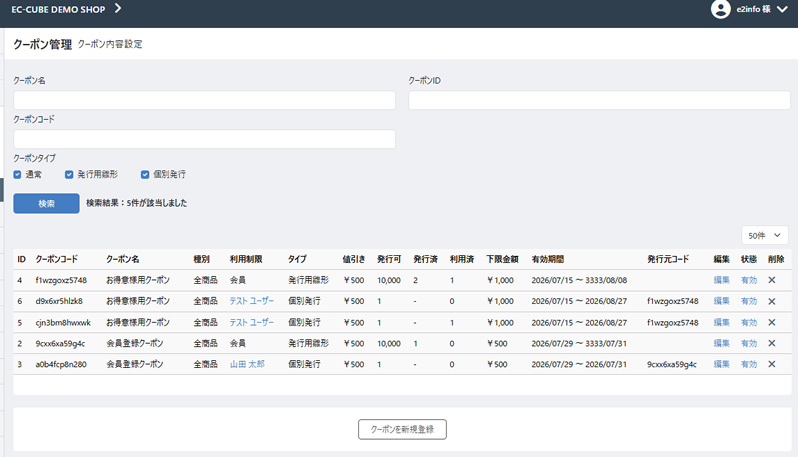The image size is (798, 457).
Task: Click the 下限金額 column header
Action: click(502, 259)
